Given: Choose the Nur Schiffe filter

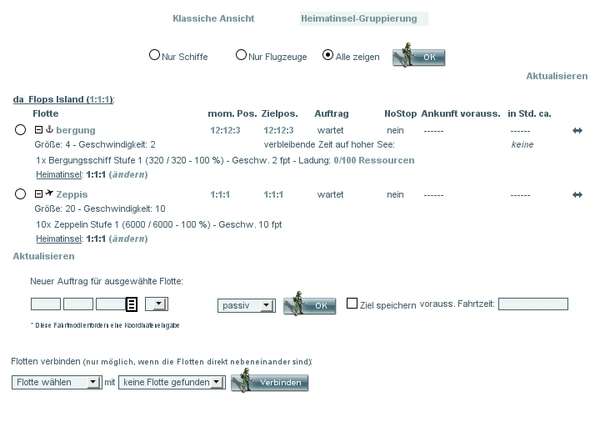Looking at the screenshot, I should [154, 55].
